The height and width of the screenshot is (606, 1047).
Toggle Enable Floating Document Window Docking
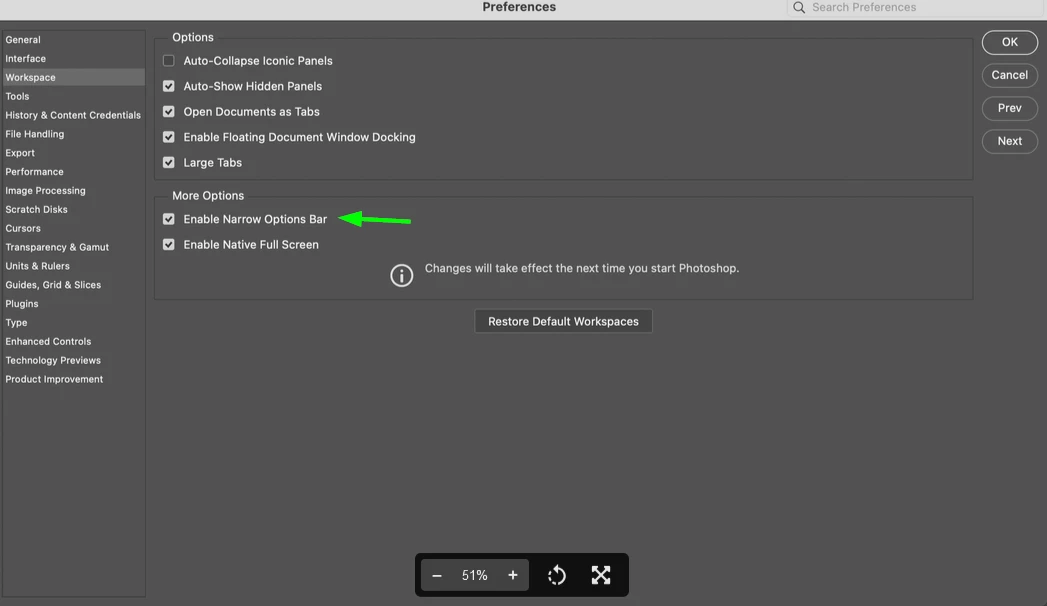click(x=169, y=137)
